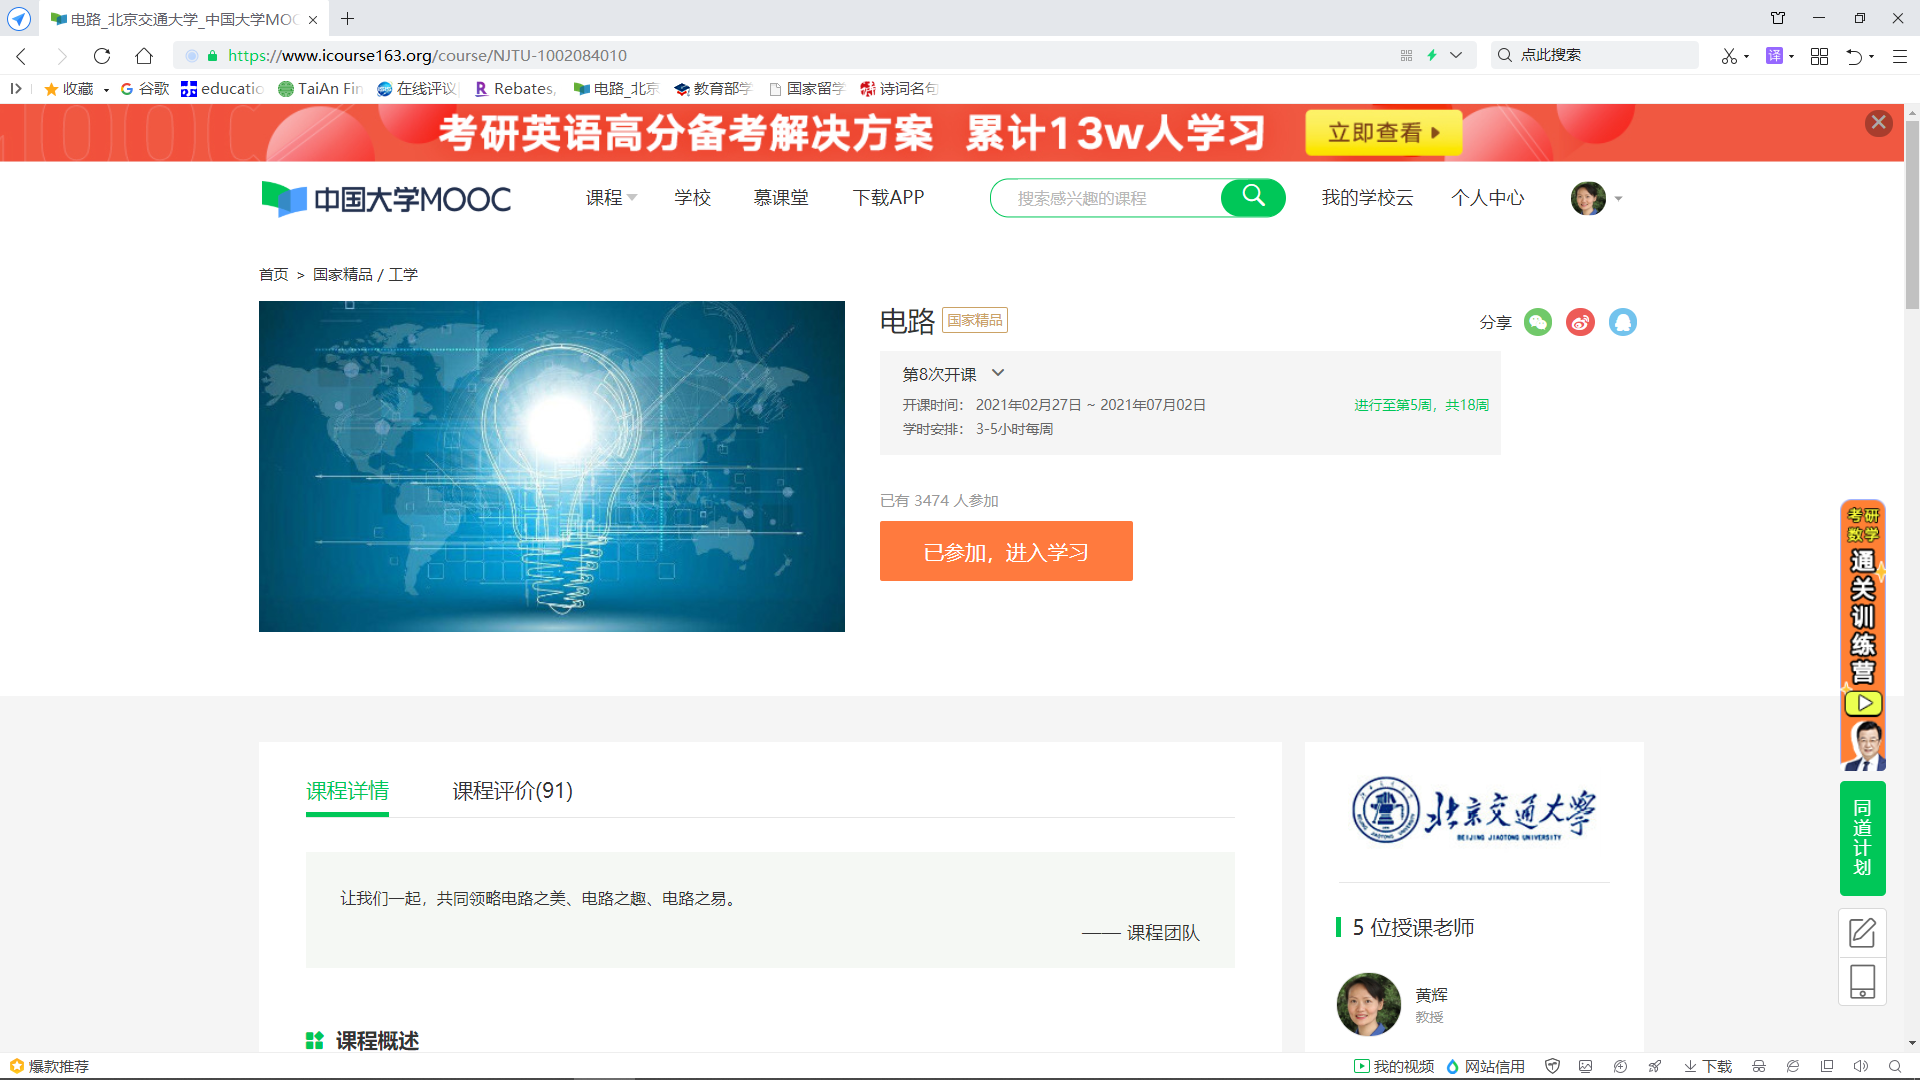Share course via Weibo icon
This screenshot has height=1080, width=1920.
pyautogui.click(x=1580, y=322)
